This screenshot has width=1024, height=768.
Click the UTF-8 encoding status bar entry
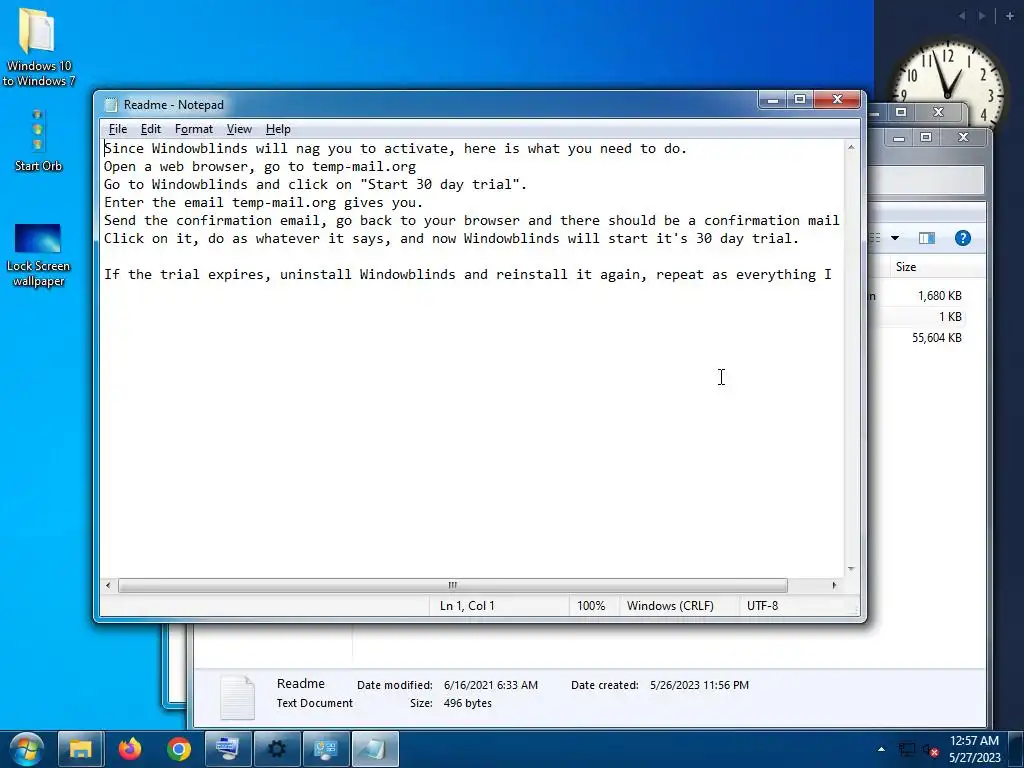click(x=763, y=605)
